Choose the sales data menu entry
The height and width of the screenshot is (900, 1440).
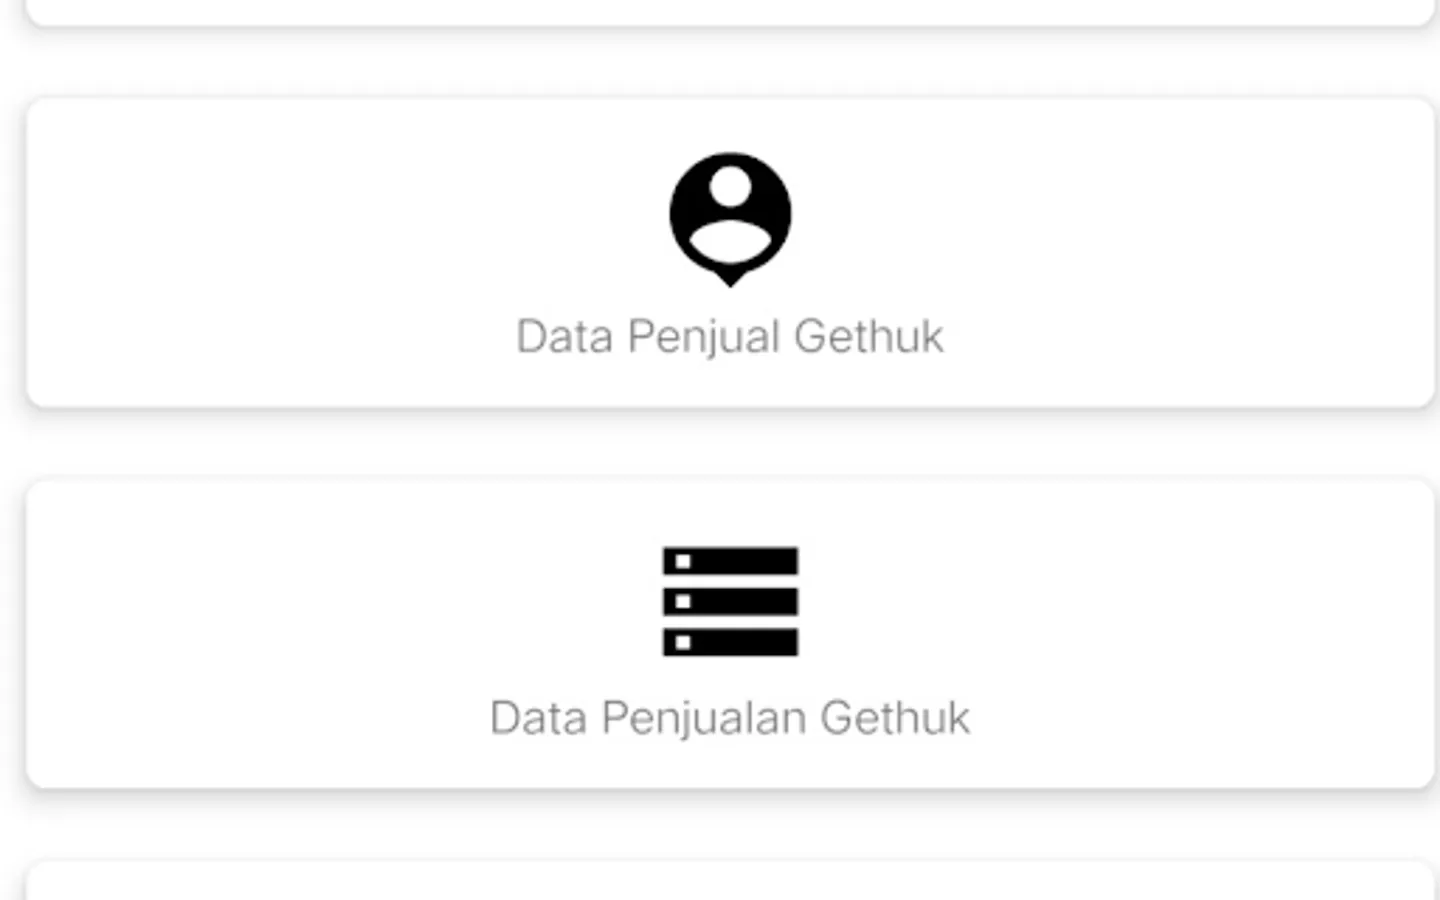click(x=730, y=634)
